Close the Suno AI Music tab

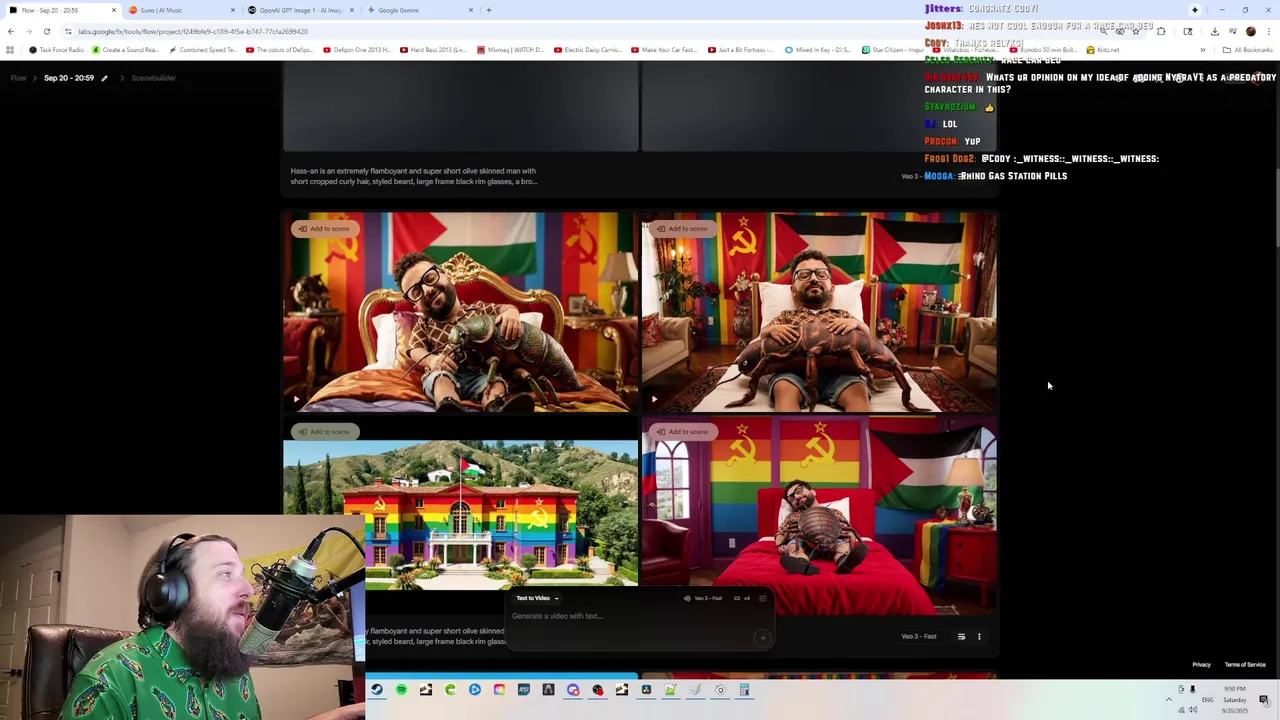233,10
